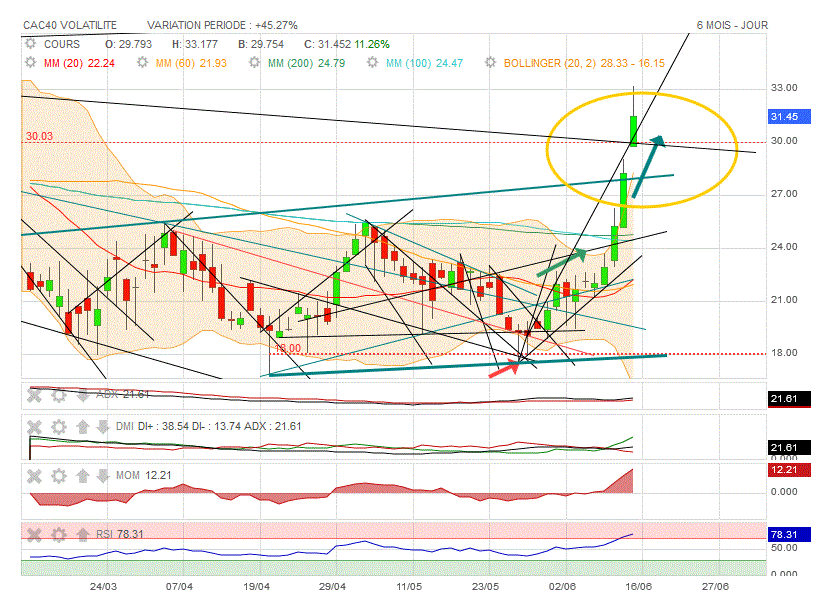Remove the DMI indicator panel
The image size is (830, 604).
[x=34, y=426]
